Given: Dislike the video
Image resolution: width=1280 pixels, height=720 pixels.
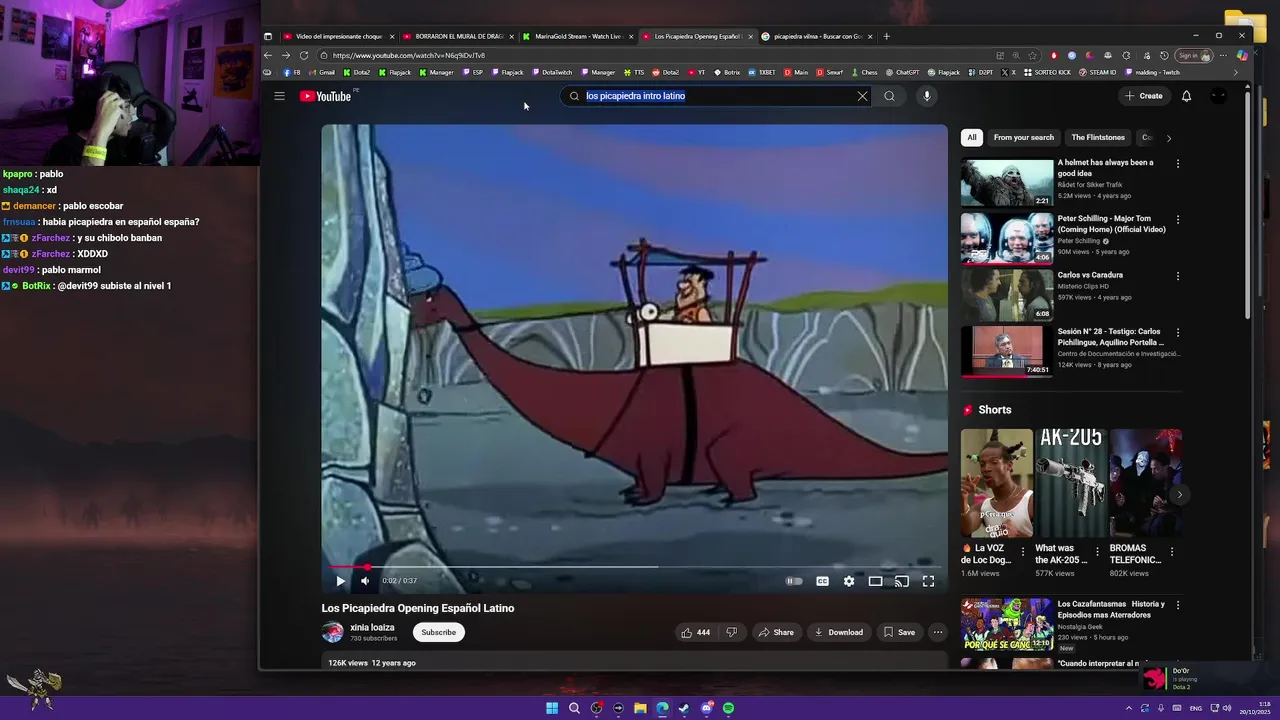Looking at the screenshot, I should [x=731, y=632].
